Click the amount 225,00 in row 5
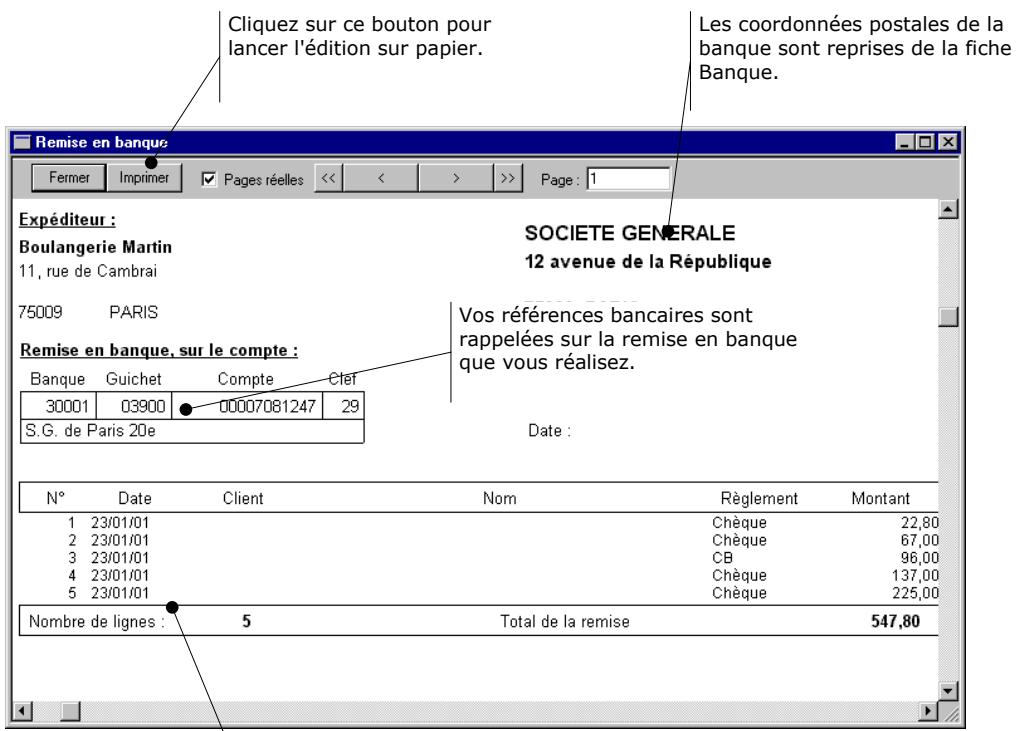The height and width of the screenshot is (731, 1017). (915, 592)
